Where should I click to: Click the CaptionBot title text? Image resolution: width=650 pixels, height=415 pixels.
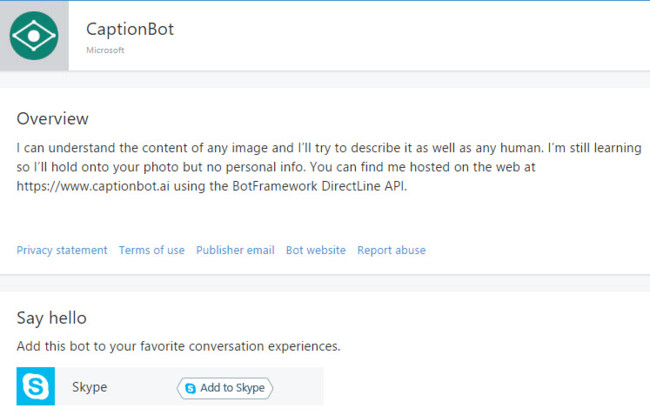point(130,29)
